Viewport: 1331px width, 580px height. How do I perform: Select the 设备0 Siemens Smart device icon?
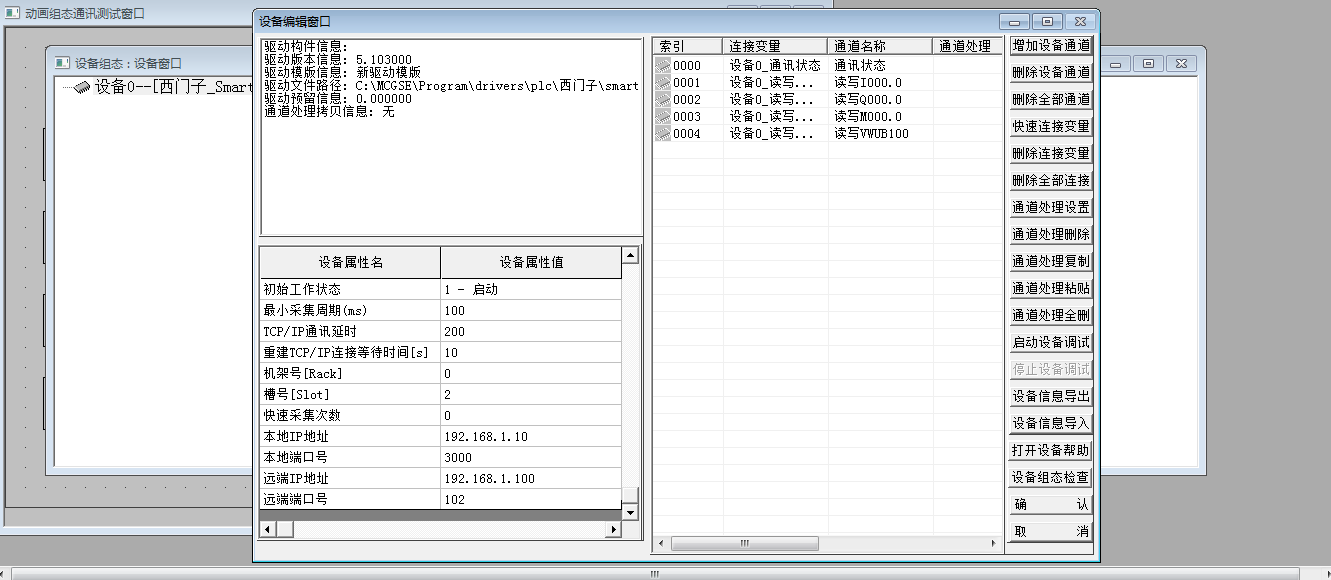tap(82, 87)
